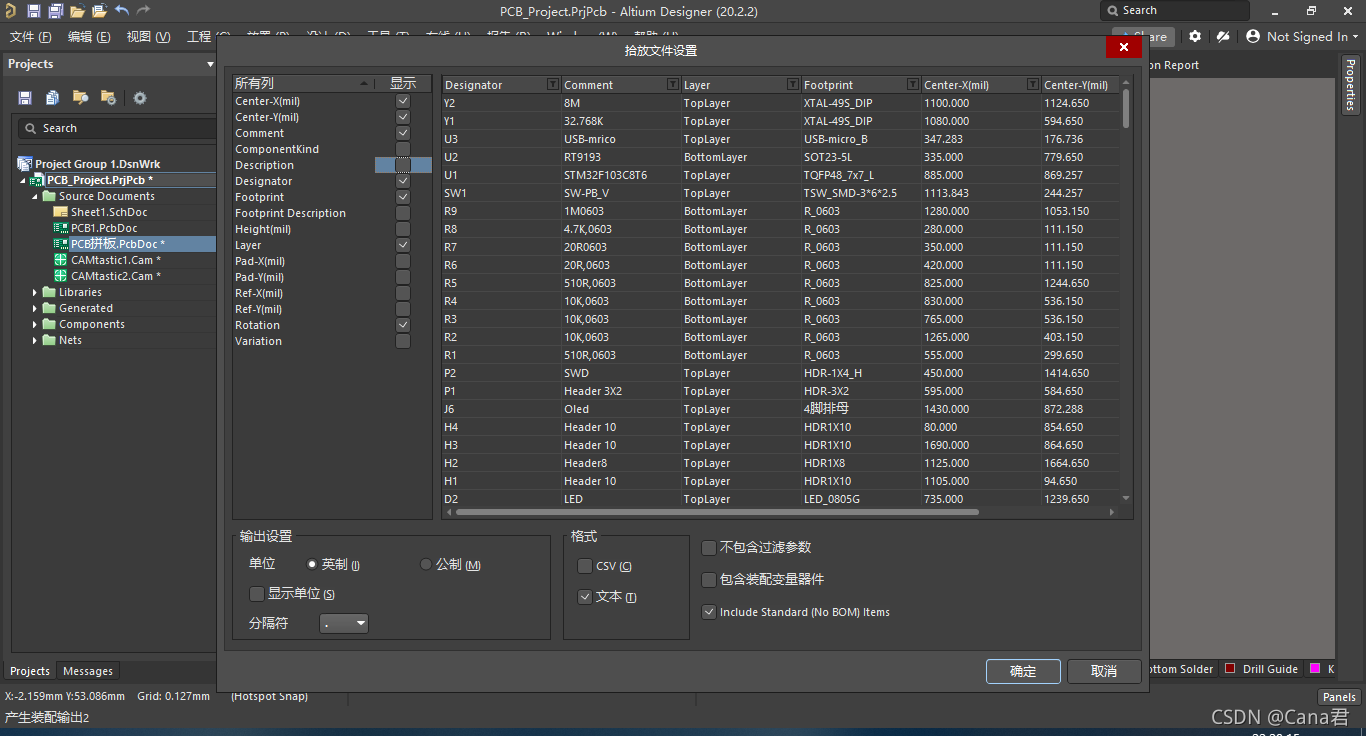Image resolution: width=1366 pixels, height=736 pixels.
Task: Click the Projects panel save icon
Action: coord(25,98)
